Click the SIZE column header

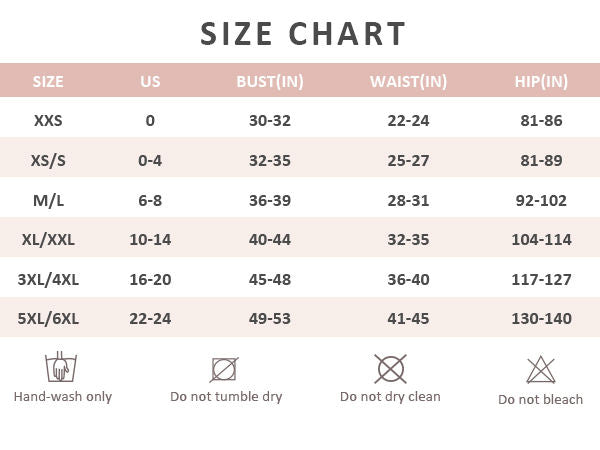(x=48, y=82)
